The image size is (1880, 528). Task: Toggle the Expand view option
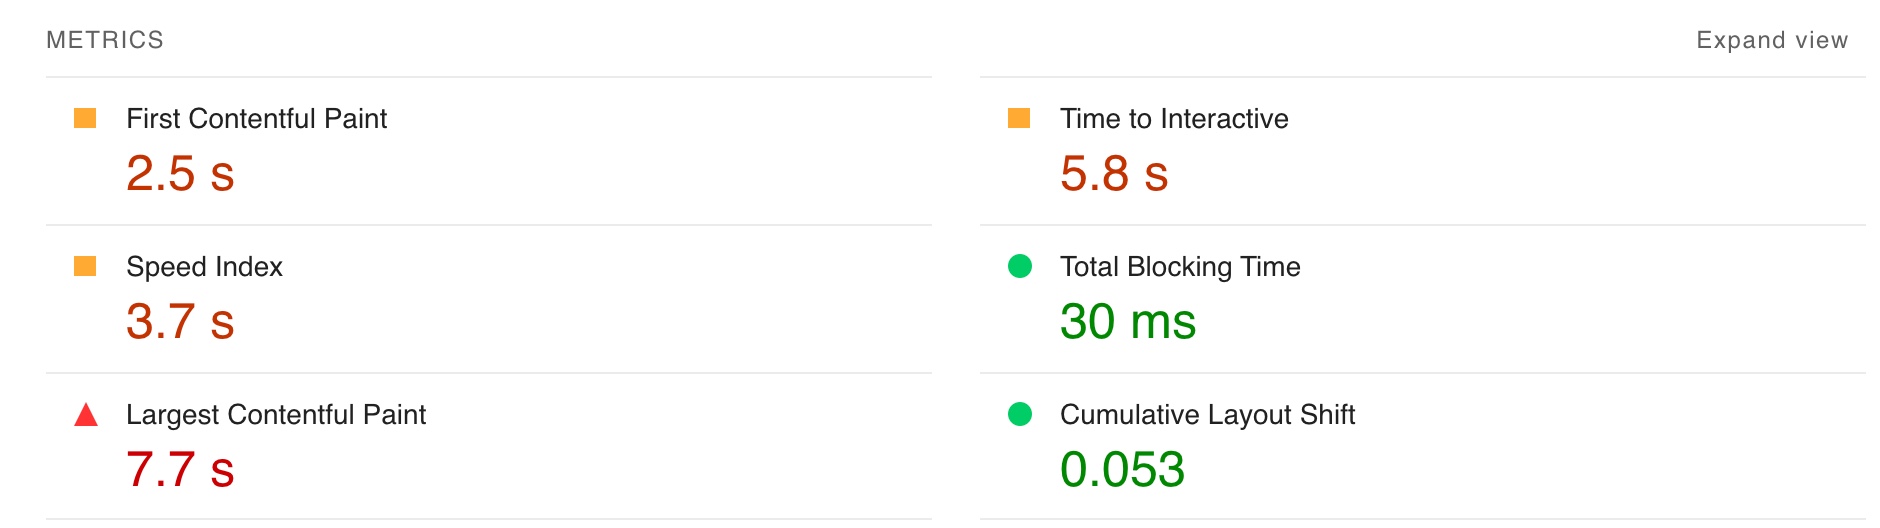point(1772,40)
